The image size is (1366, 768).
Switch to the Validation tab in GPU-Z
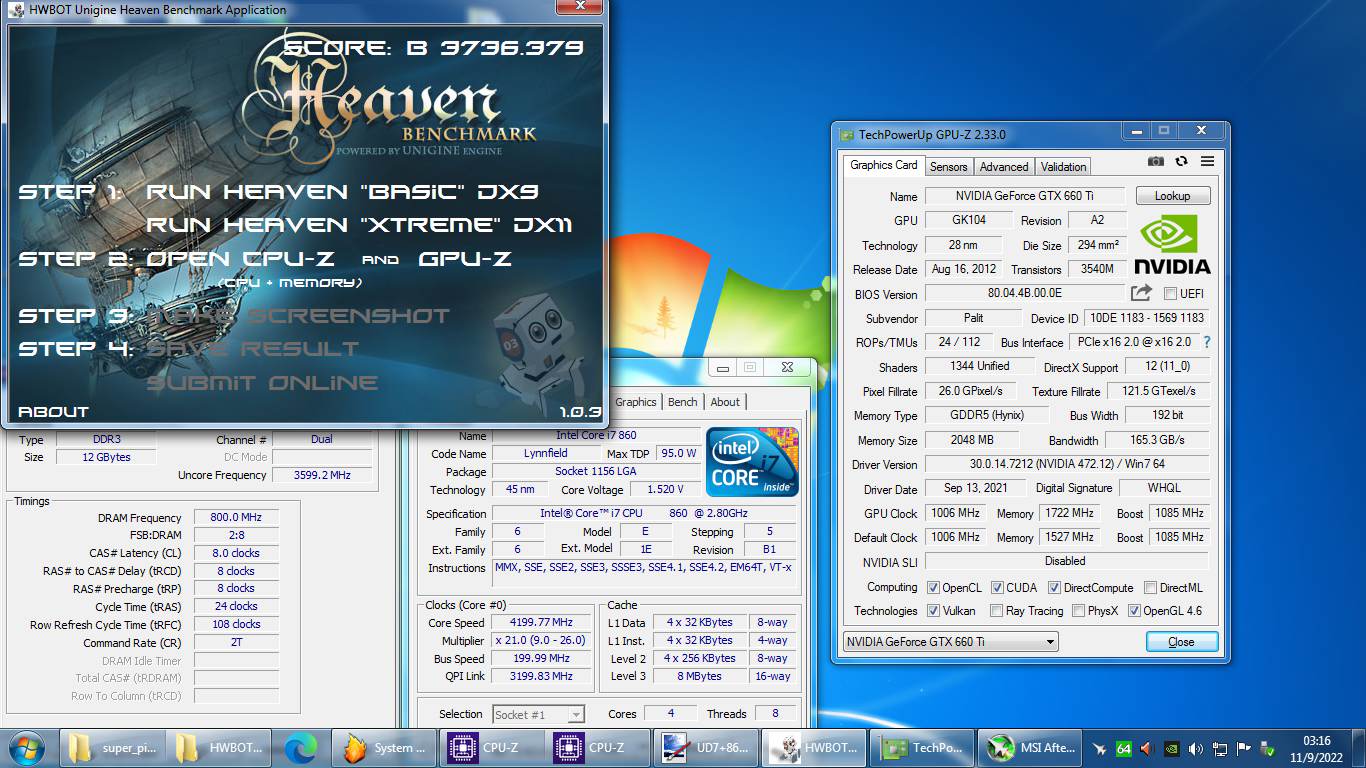(1063, 167)
